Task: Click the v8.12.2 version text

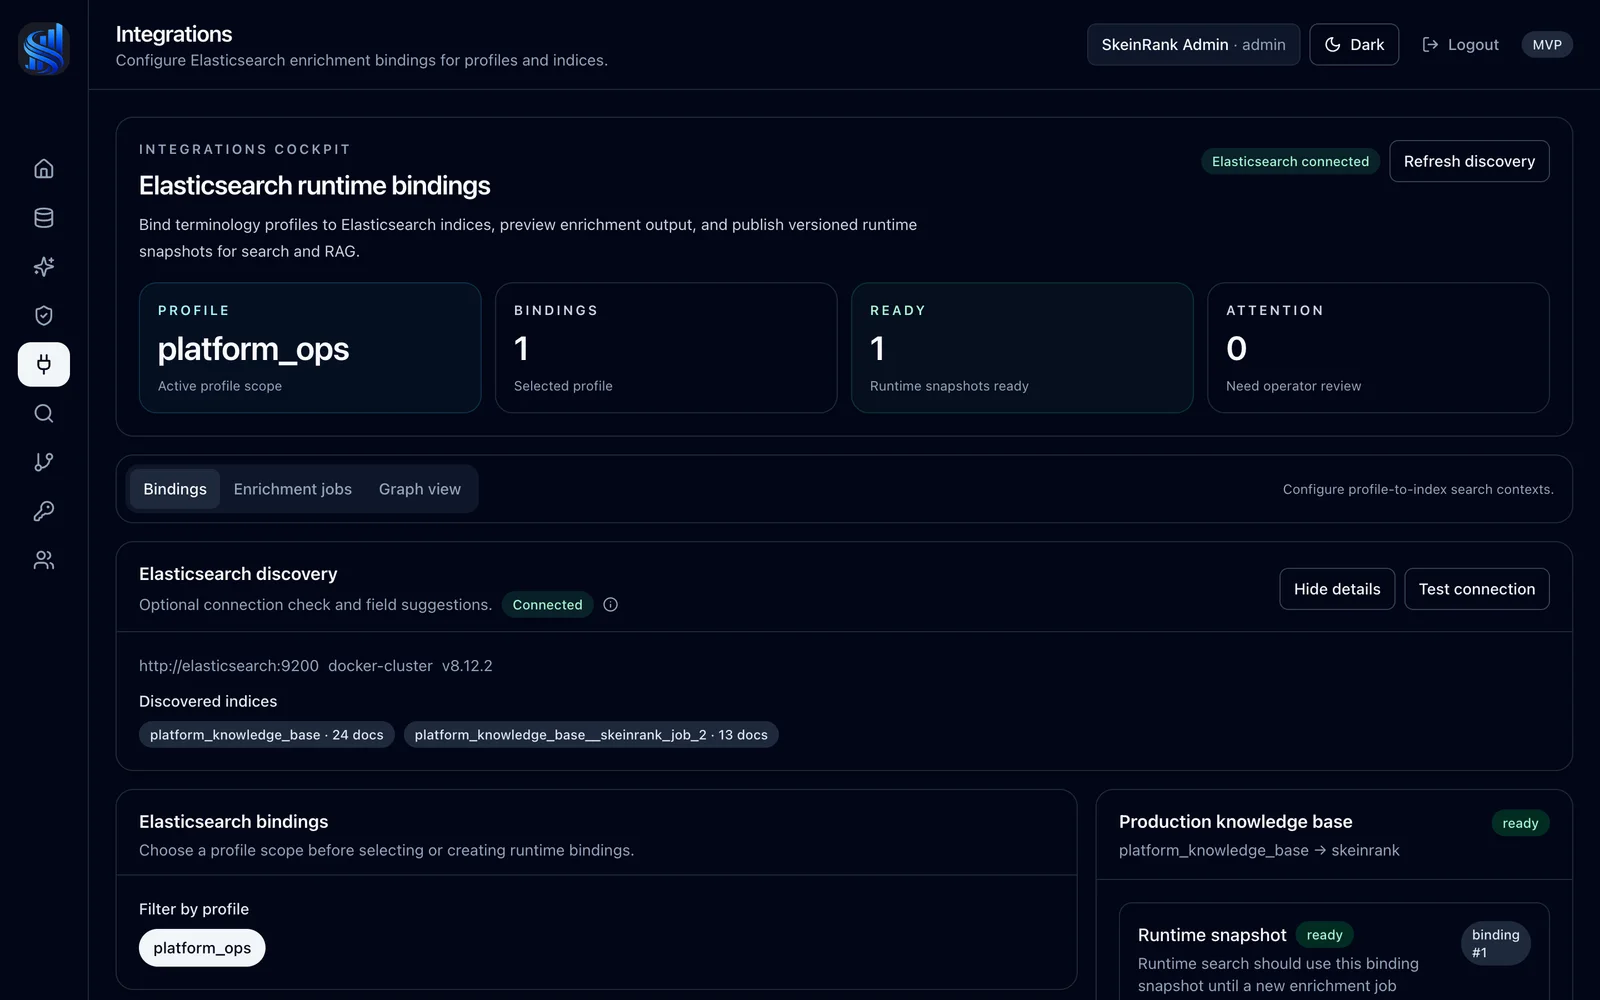Action: click(x=467, y=666)
